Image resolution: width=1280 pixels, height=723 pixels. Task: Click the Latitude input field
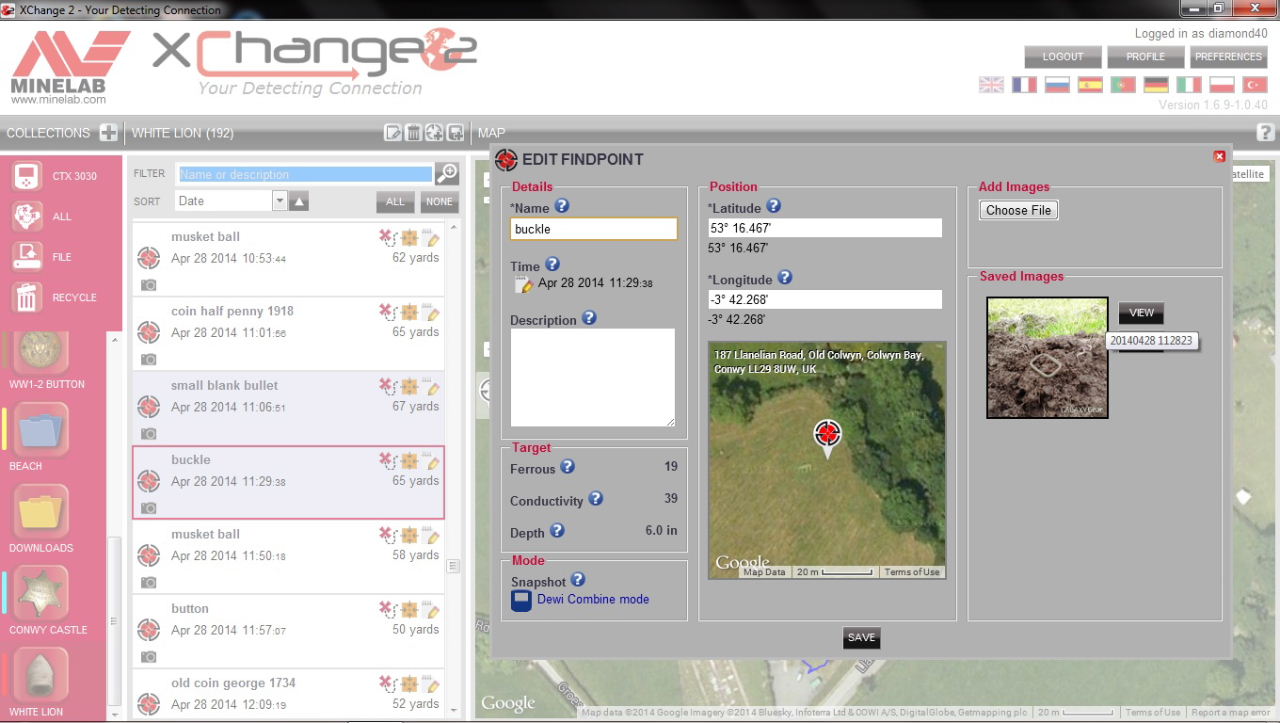[x=825, y=228]
